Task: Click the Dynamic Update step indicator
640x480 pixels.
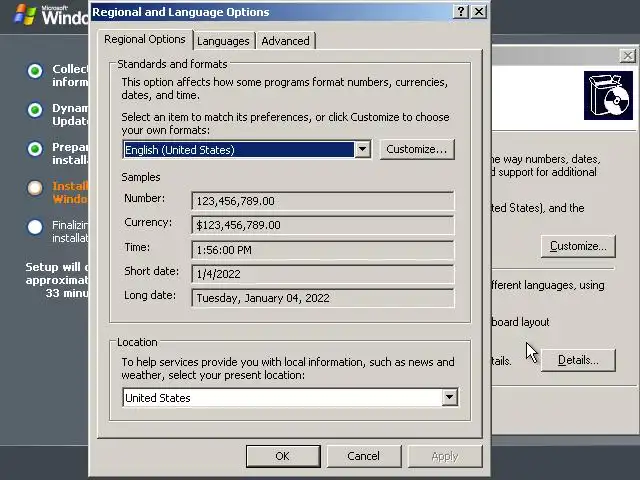Action: point(35,110)
